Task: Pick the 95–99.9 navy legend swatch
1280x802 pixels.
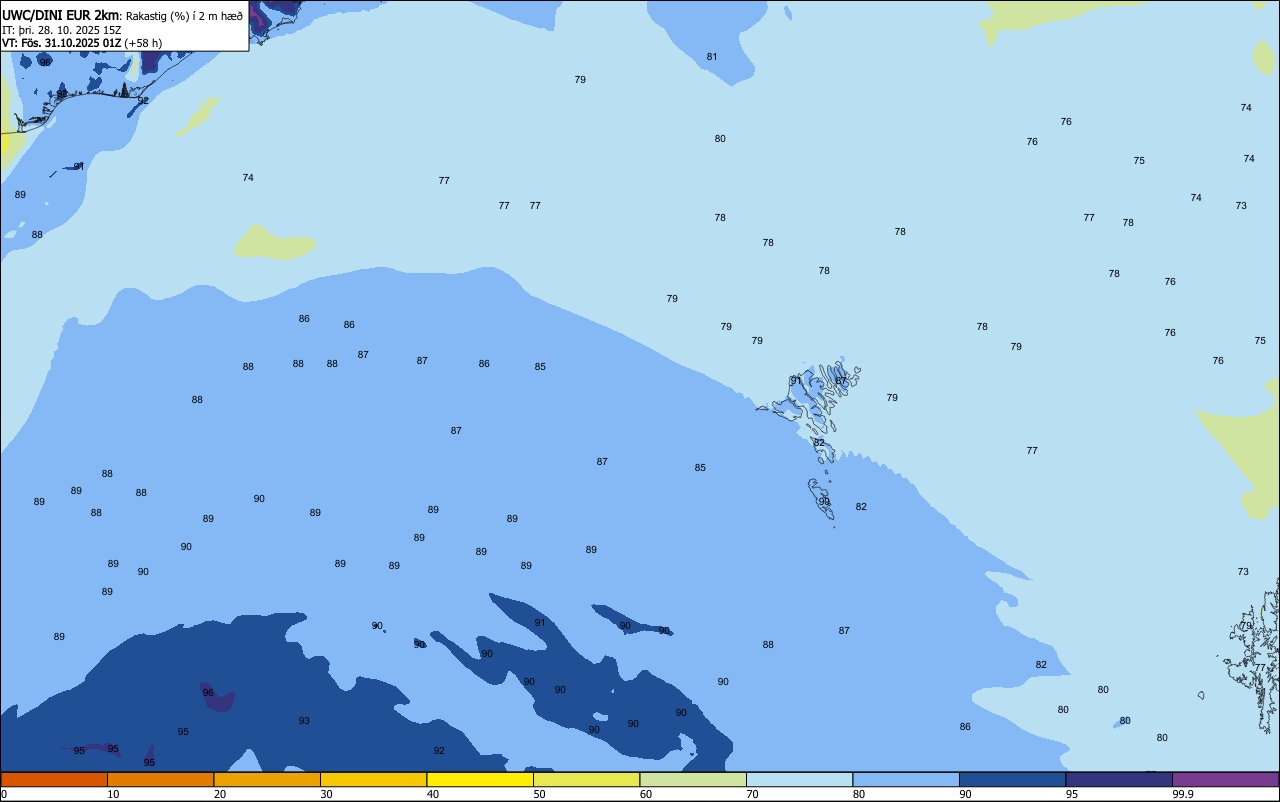Action: tap(1119, 779)
